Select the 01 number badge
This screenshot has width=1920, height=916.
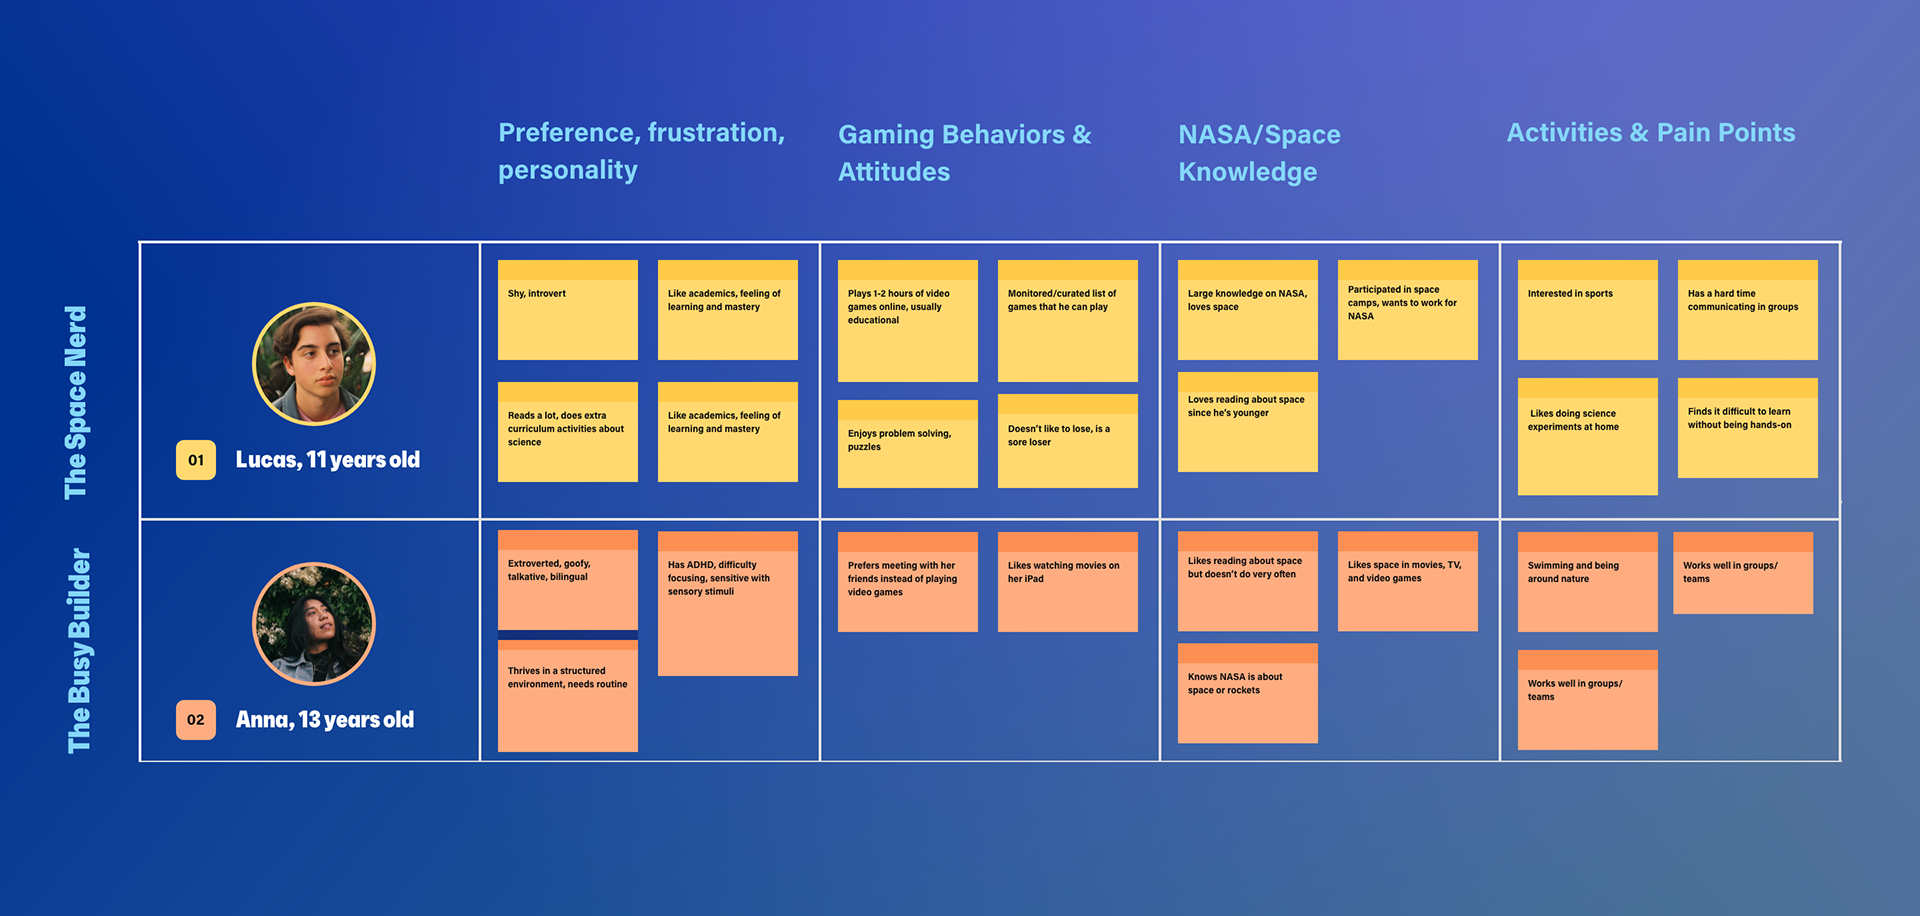point(196,460)
